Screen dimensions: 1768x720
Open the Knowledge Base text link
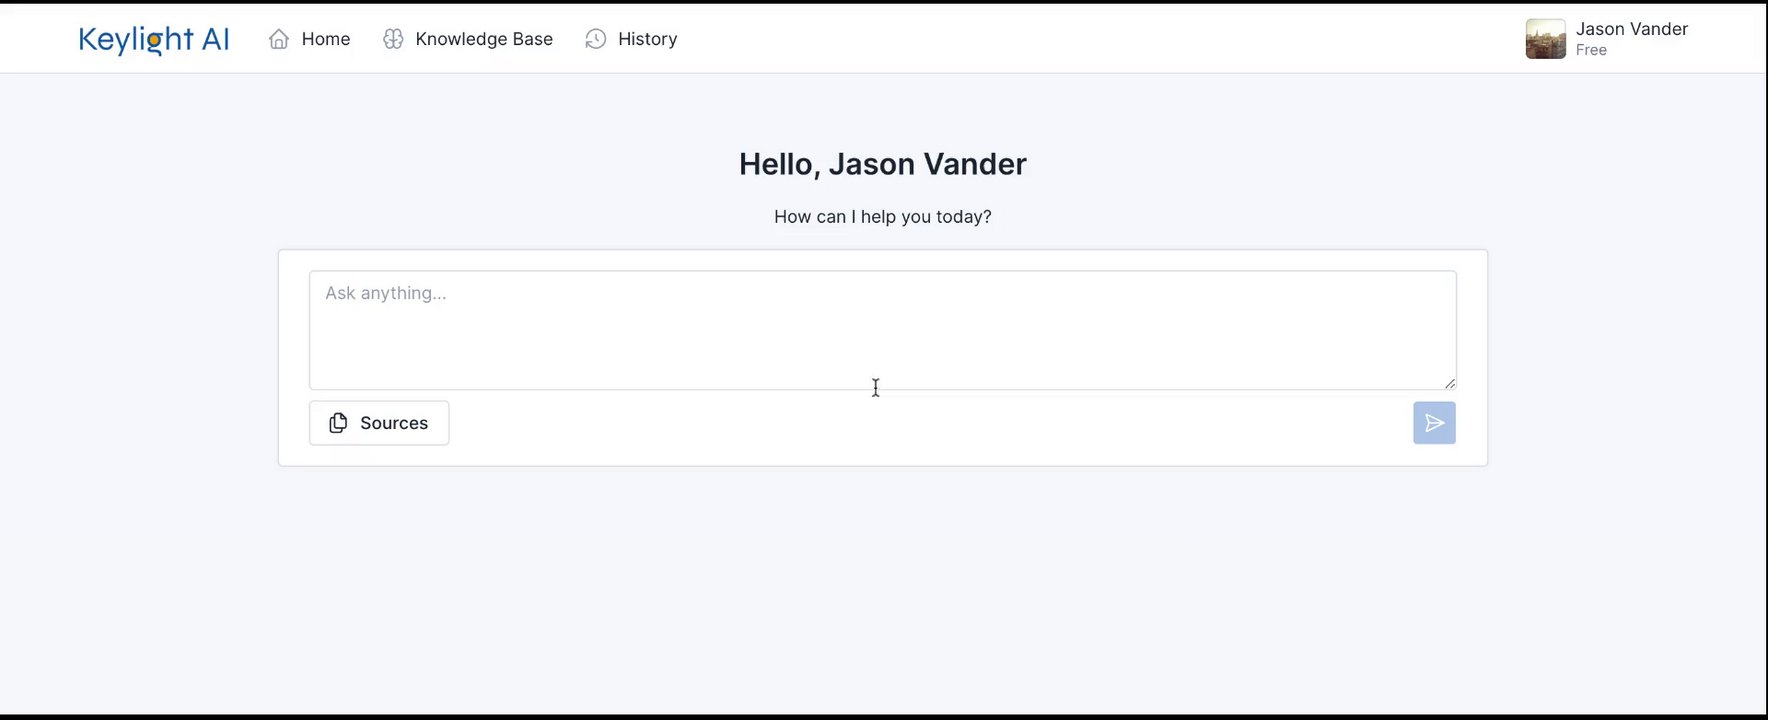pos(484,39)
